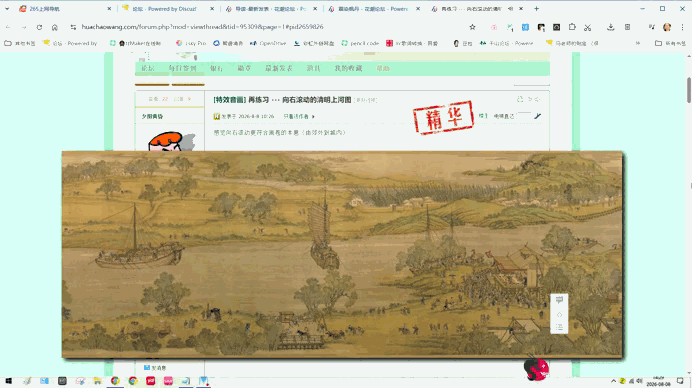Open the Chrome profile avatar
The image size is (692, 388).
pyautogui.click(x=667, y=27)
